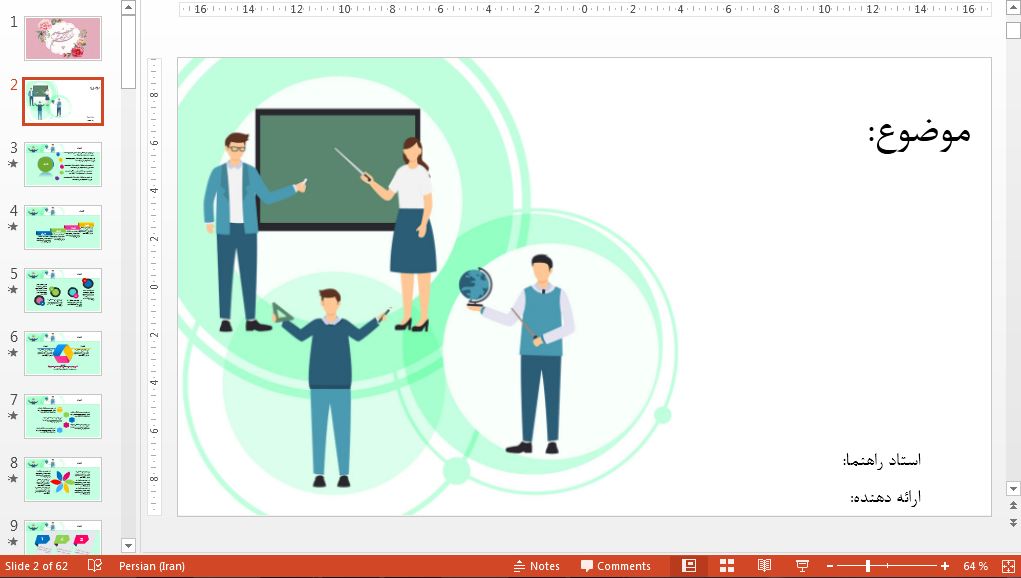1021x578 pixels.
Task: Click the موضوع title text box
Action: 919,134
